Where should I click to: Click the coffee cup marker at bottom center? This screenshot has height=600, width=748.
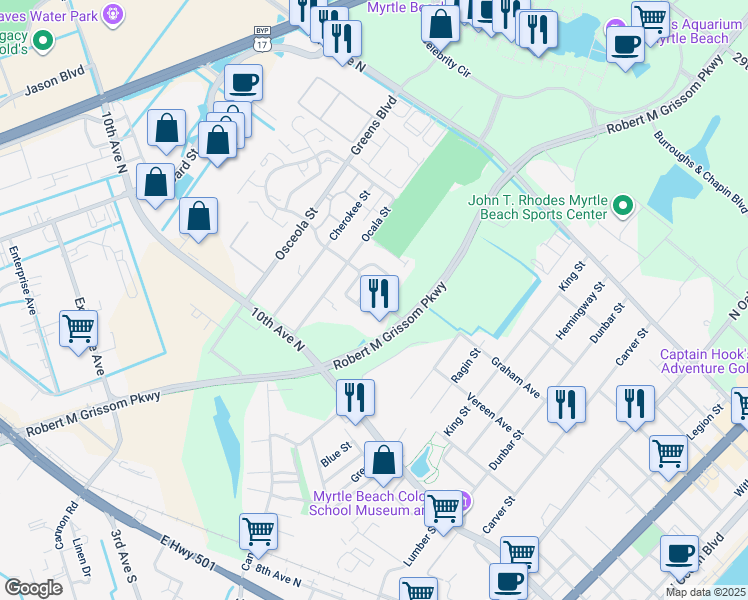click(x=509, y=581)
